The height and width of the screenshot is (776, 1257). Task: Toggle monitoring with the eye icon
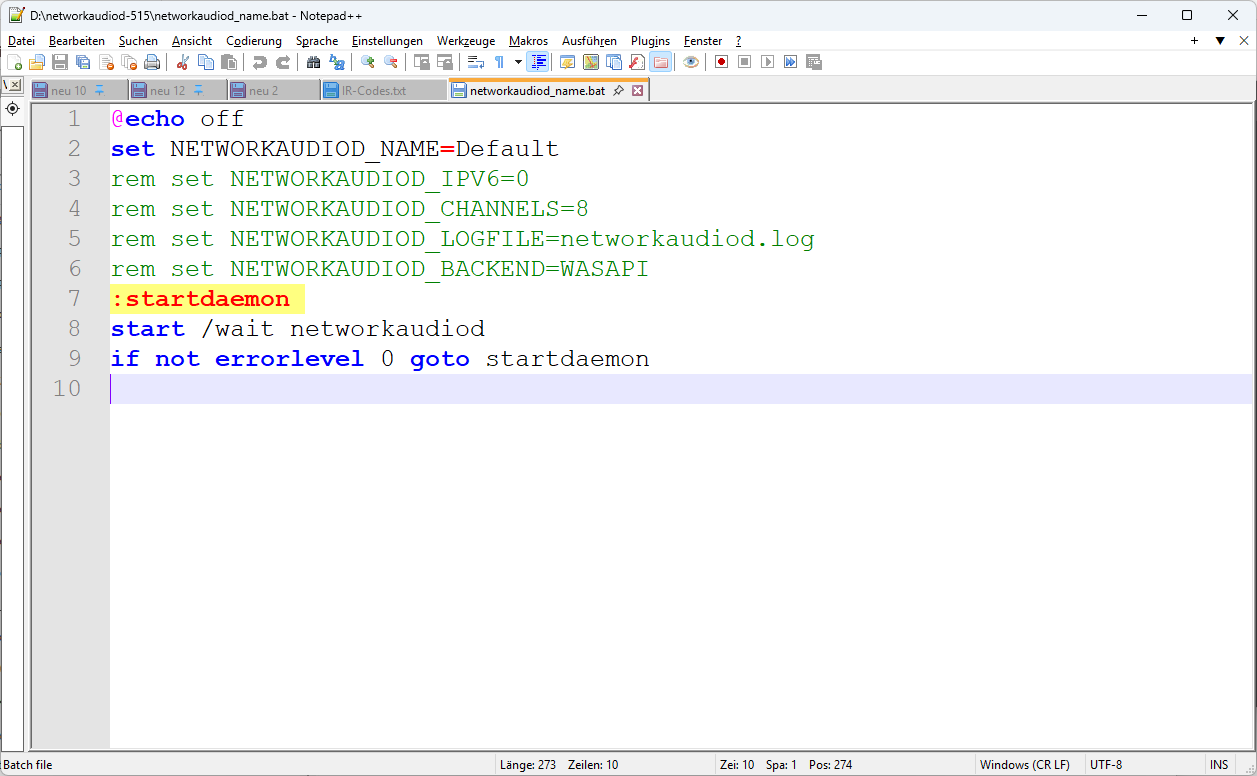[x=691, y=62]
